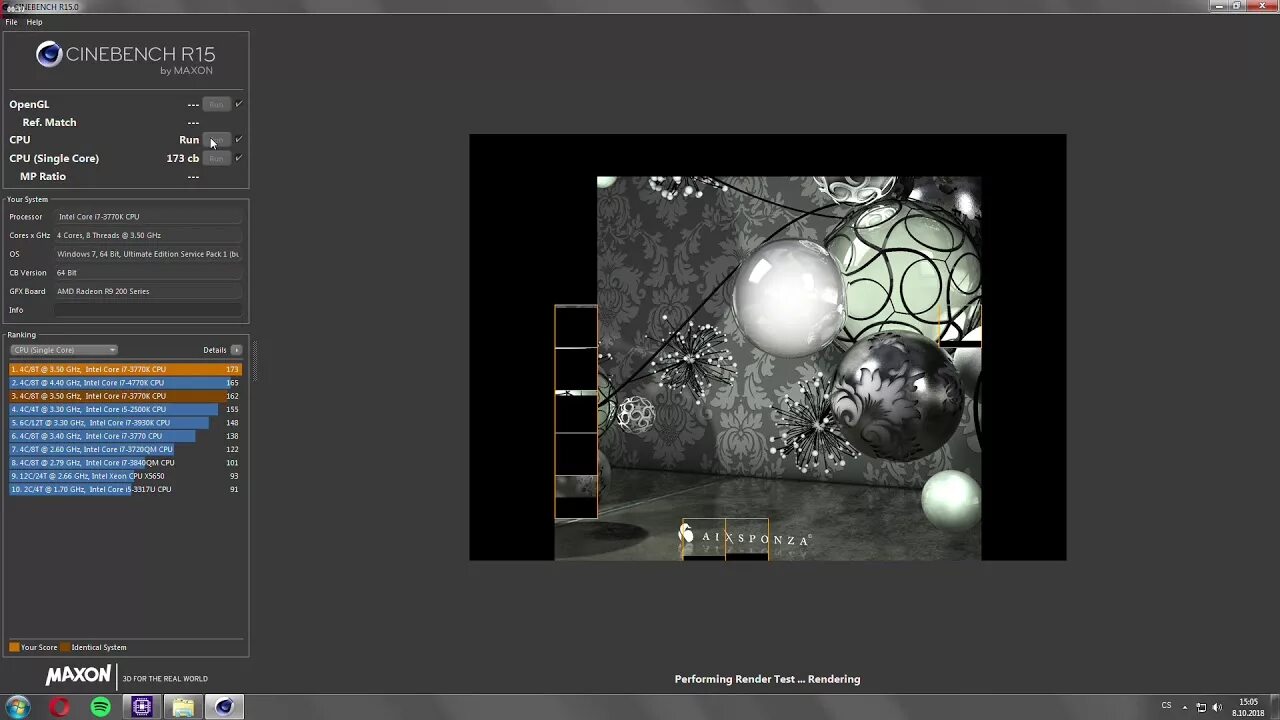Select rank 2 Intel Core i7-4770K row
1280x720 pixels.
coord(125,382)
